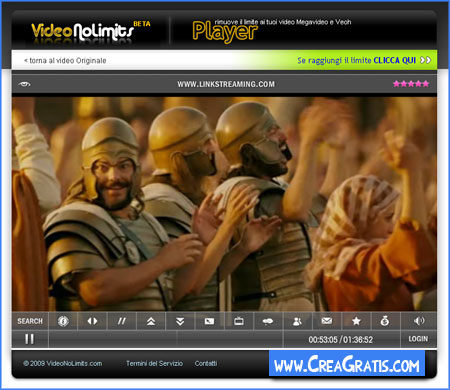The width and height of the screenshot is (450, 390).
Task: Toggle the volume speaker icon
Action: coord(419,321)
